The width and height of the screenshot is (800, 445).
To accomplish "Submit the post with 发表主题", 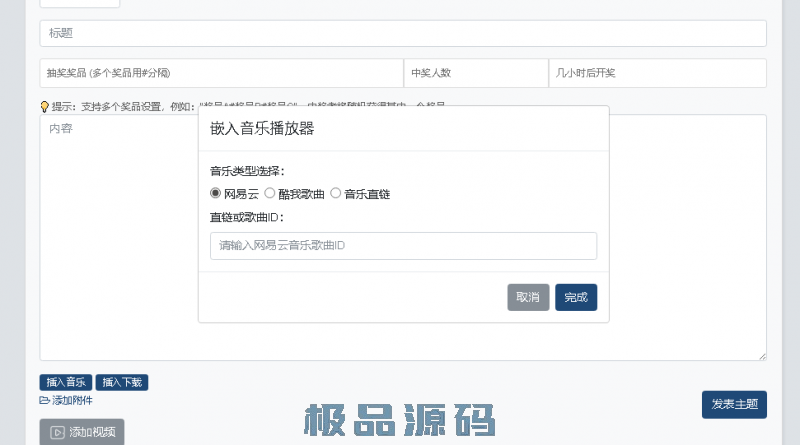I will 734,404.
